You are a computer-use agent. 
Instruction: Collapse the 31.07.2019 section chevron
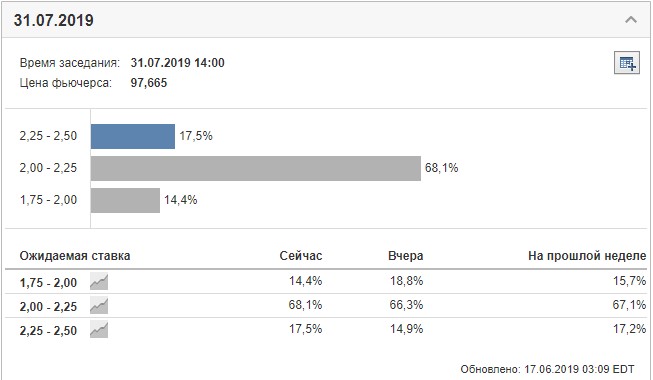(x=631, y=20)
